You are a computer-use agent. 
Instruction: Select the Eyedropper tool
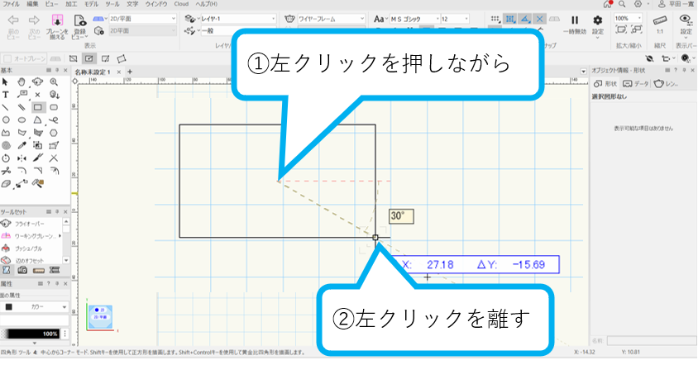[x=21, y=145]
